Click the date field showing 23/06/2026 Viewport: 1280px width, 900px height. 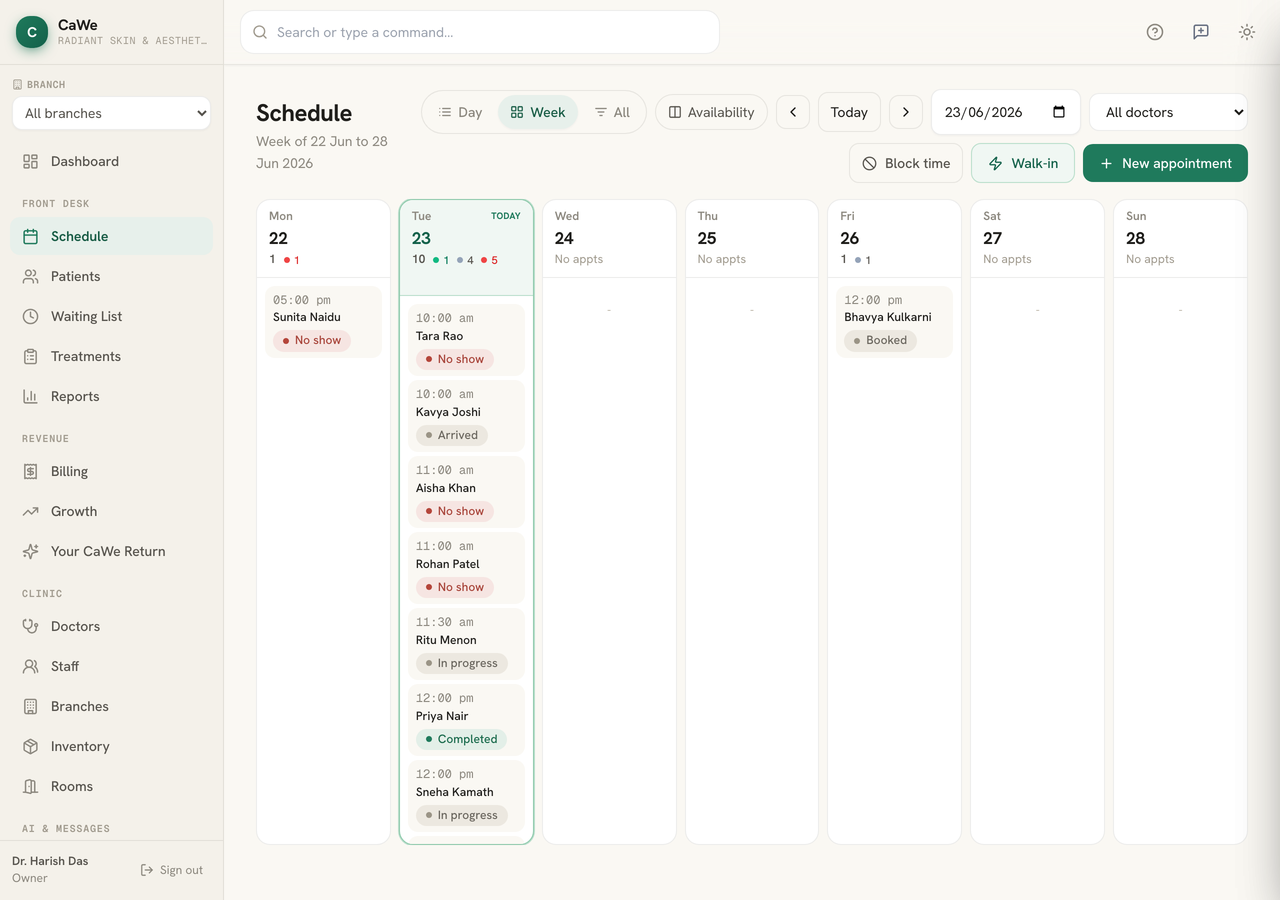click(x=1005, y=112)
